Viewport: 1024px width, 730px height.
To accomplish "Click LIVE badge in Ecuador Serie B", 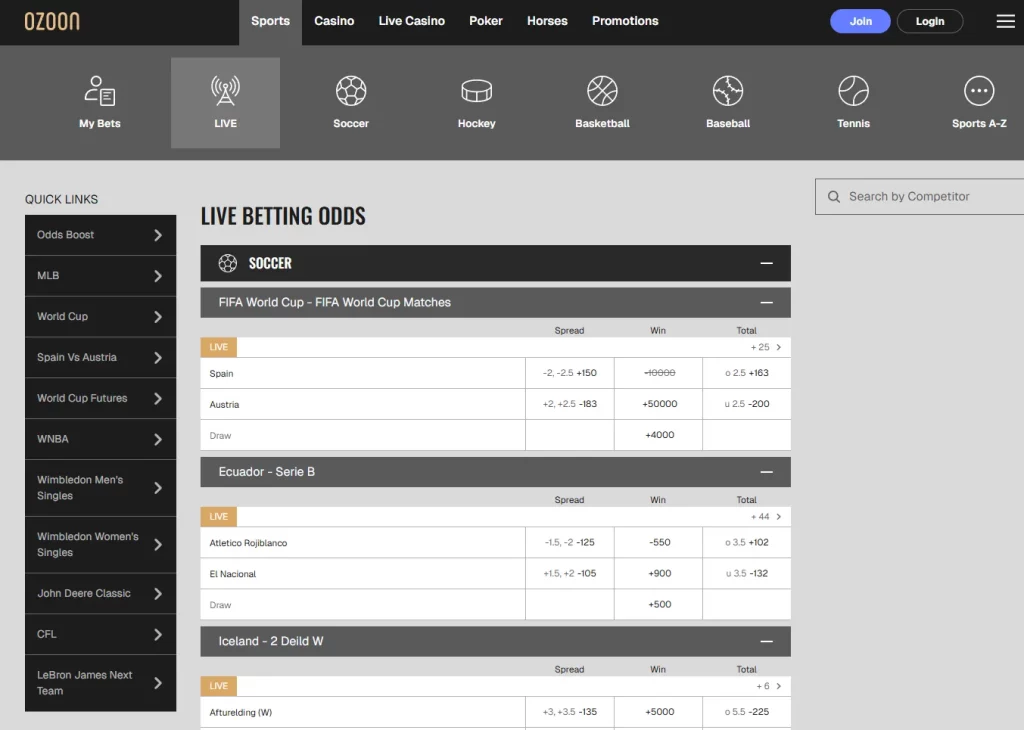I will click(219, 516).
